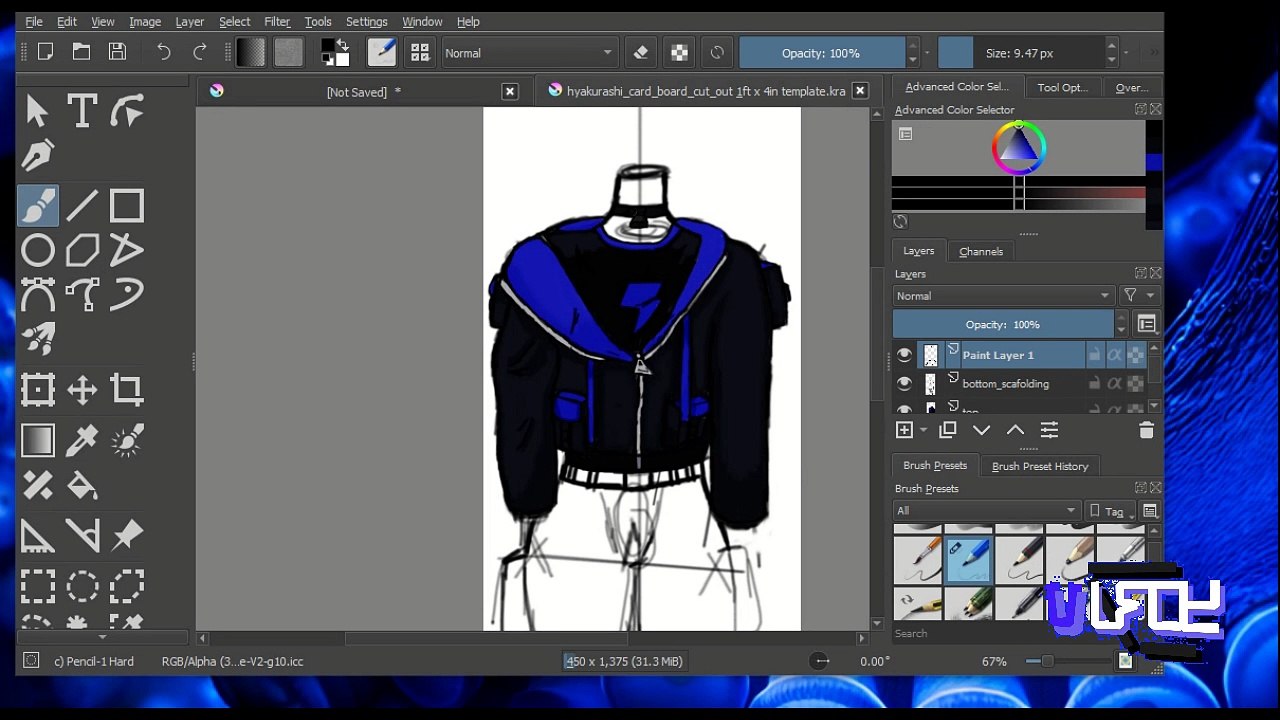
Task: Select the Text tool
Action: point(82,111)
